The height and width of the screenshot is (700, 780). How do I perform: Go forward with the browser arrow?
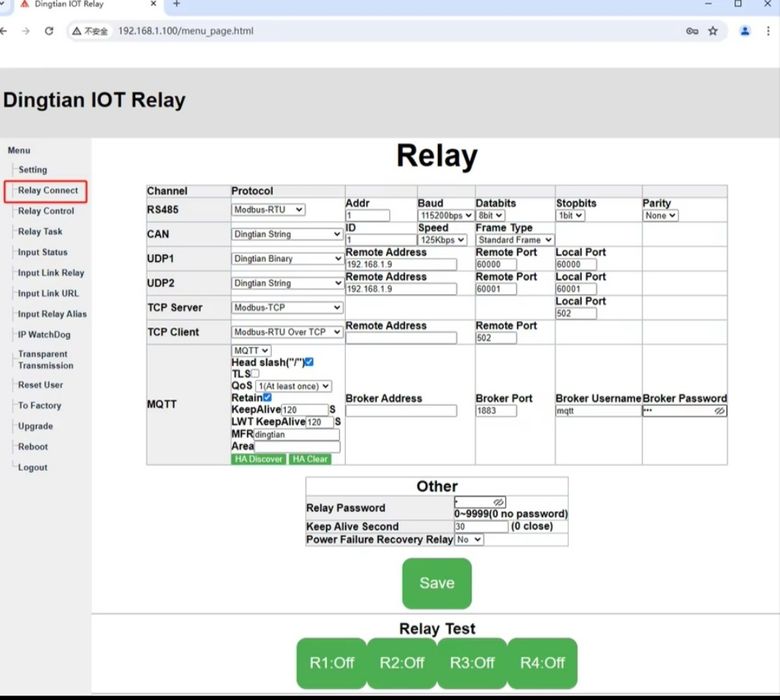pos(26,31)
